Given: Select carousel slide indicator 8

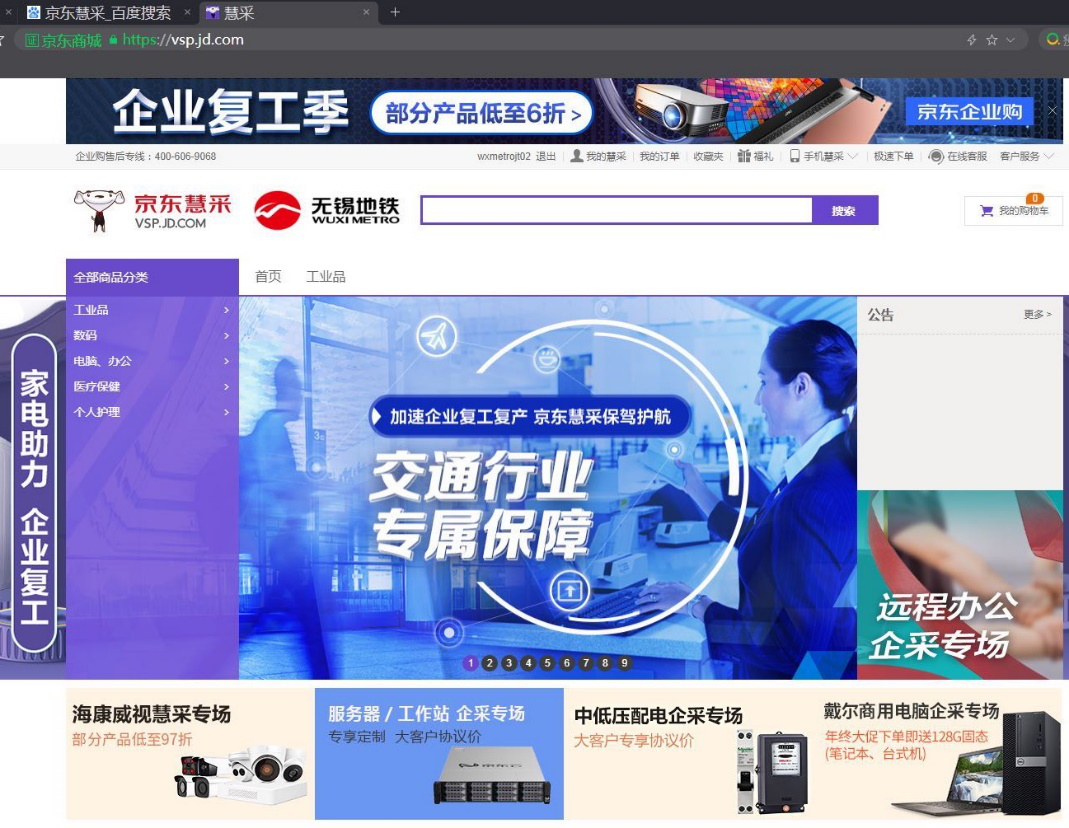Looking at the screenshot, I should pos(605,662).
